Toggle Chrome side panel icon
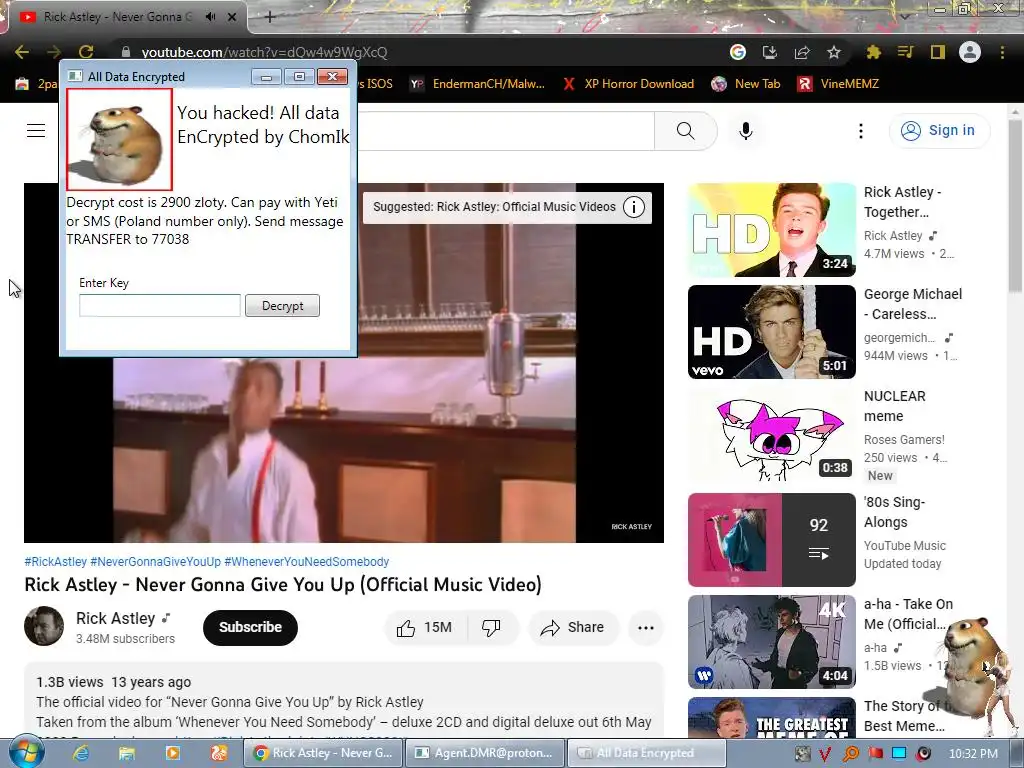This screenshot has width=1024, height=768. click(x=938, y=52)
